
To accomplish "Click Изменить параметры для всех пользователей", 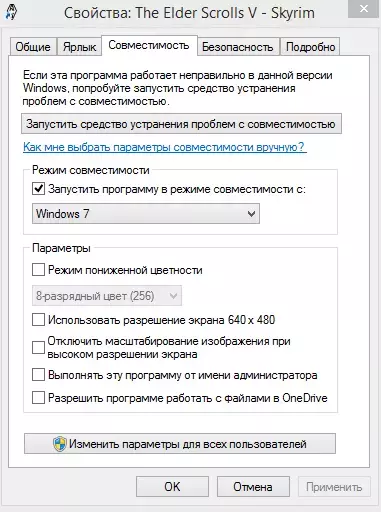I will [180, 444].
